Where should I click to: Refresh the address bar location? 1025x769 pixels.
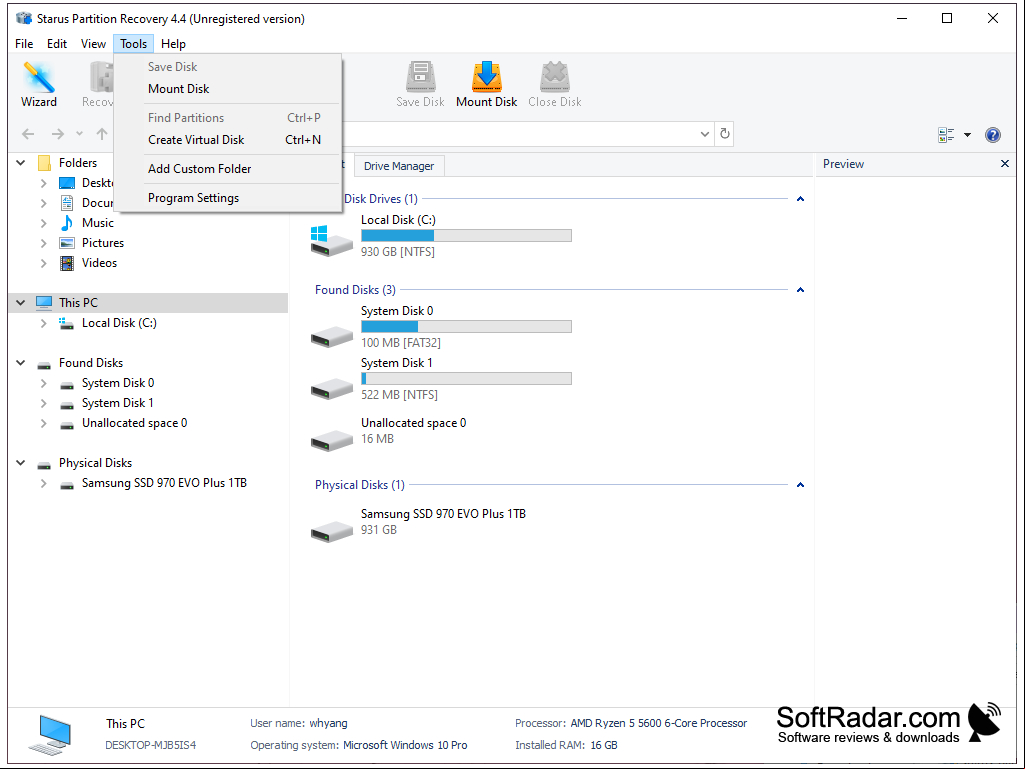724,133
